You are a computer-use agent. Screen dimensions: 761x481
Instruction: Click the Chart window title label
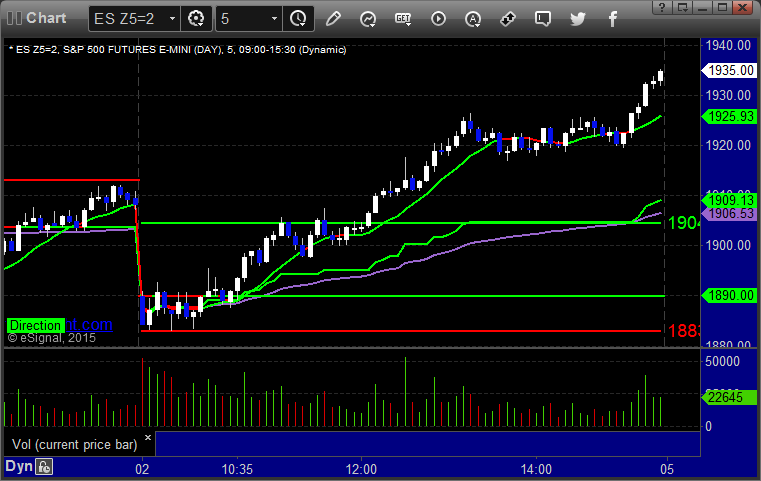tap(46, 18)
